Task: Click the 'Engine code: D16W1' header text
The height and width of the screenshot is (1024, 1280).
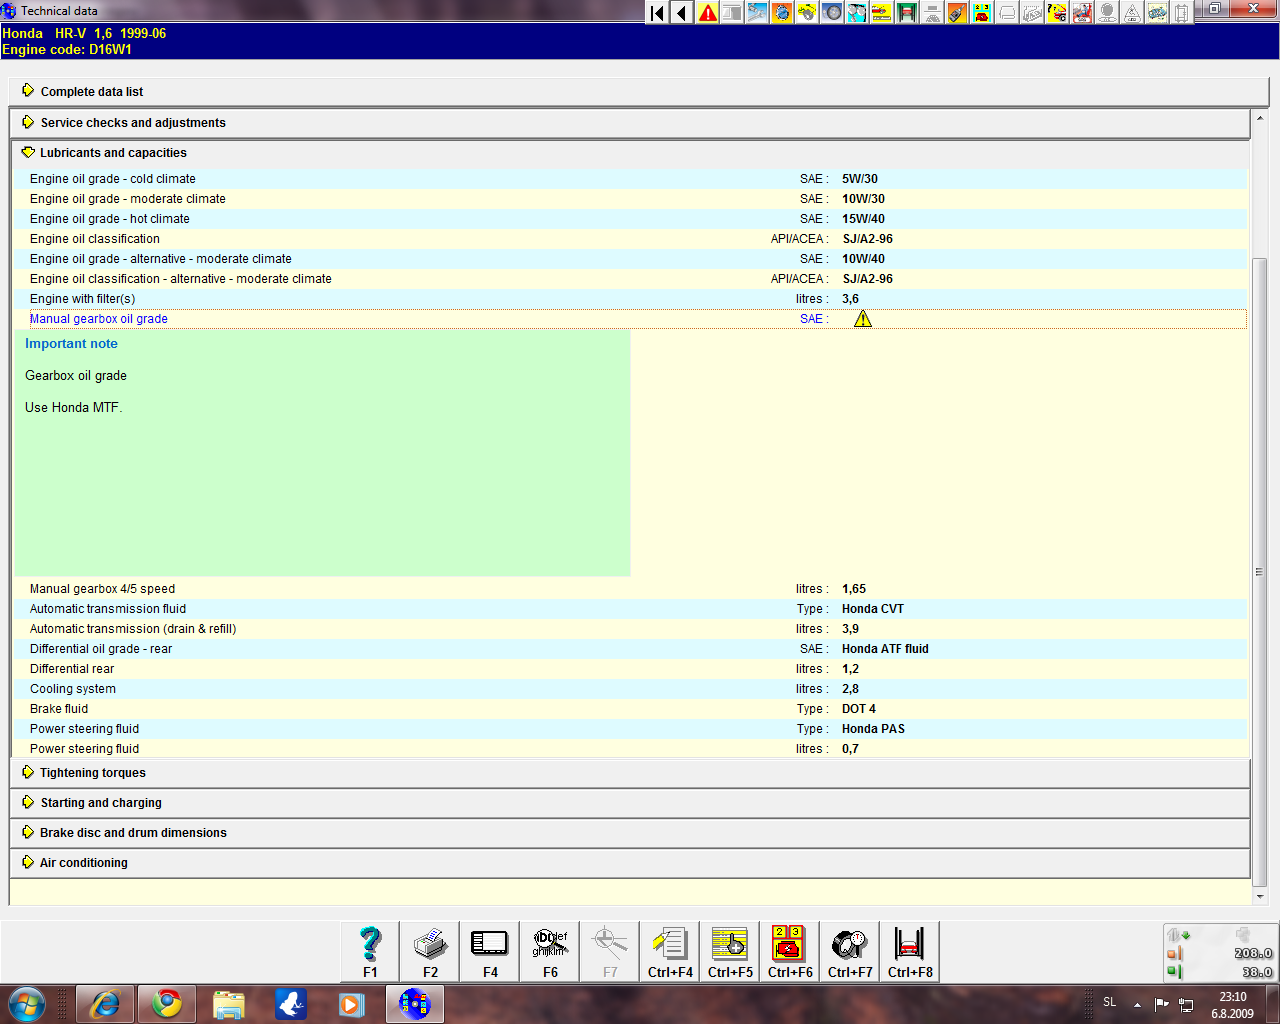Action: 67,49
